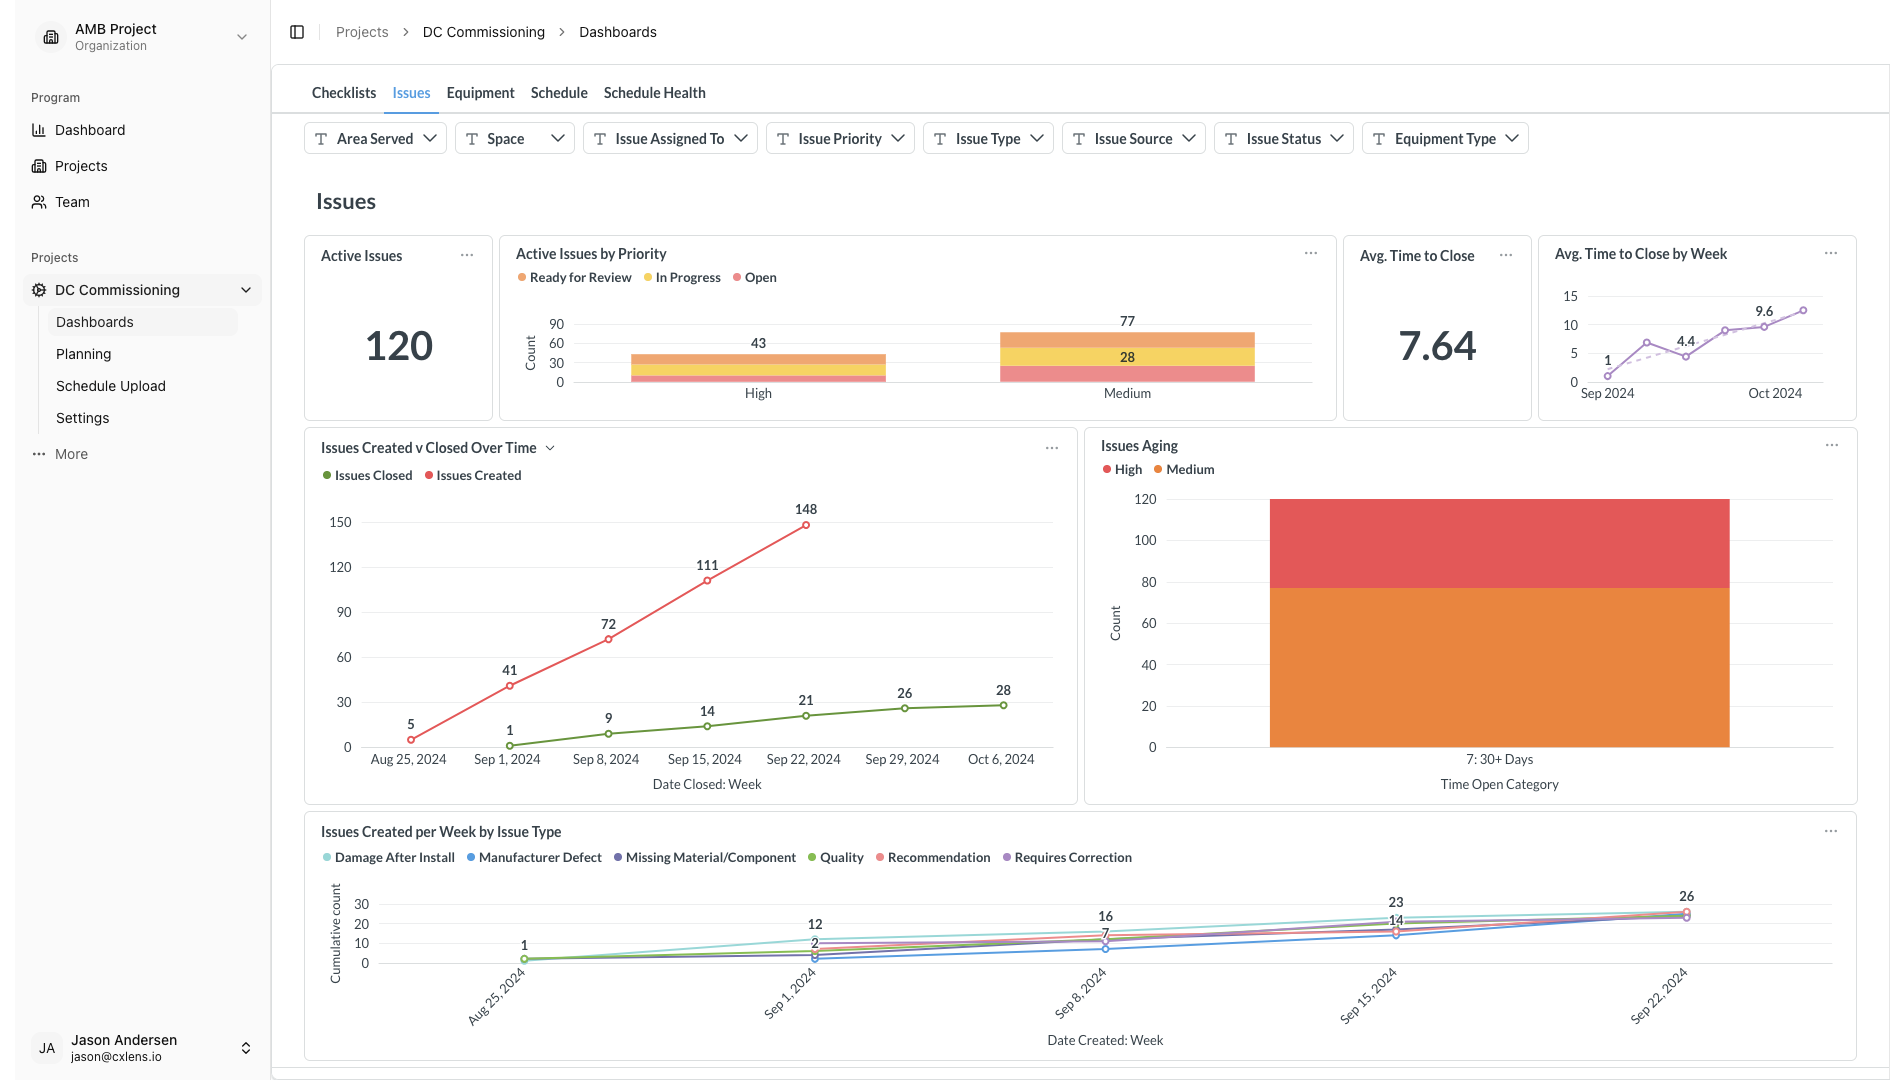Viewport: 1890px width, 1080px height.
Task: Switch to the Schedule Health tab
Action: 654,93
